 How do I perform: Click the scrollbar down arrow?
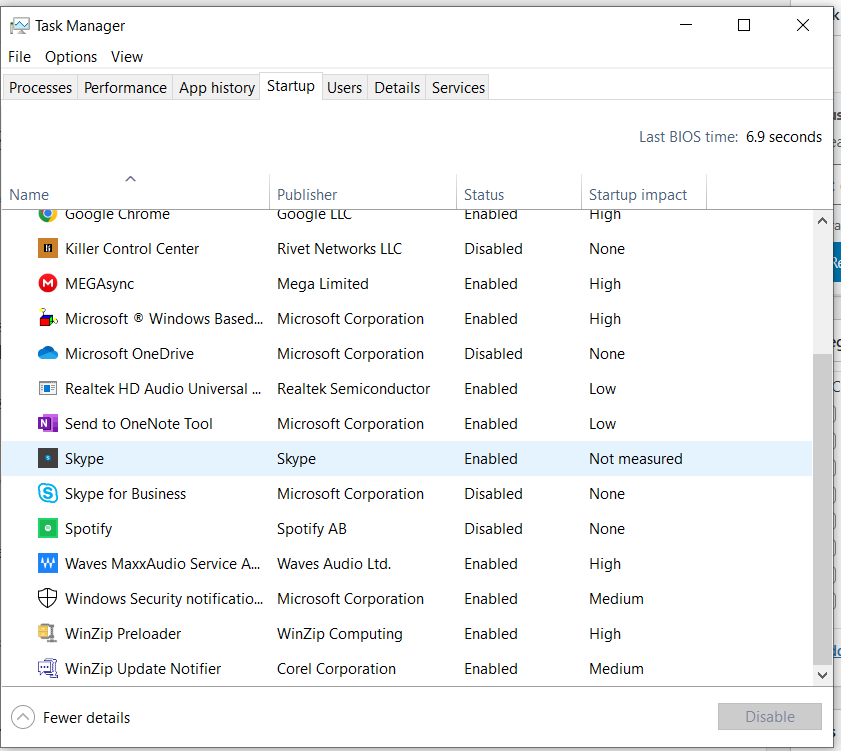coord(822,675)
